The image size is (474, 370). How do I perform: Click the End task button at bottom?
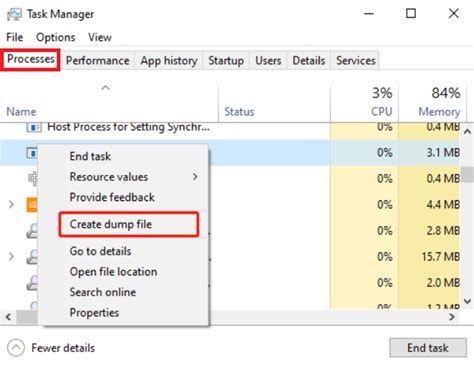428,348
